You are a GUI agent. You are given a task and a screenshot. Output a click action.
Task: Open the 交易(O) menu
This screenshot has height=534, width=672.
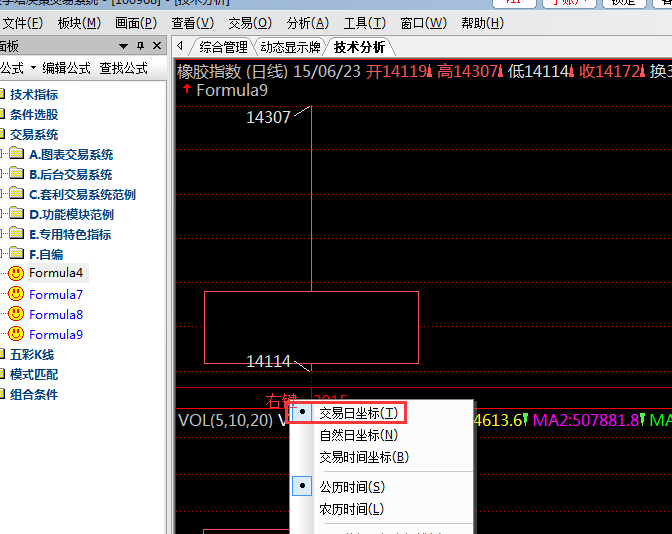(x=250, y=23)
